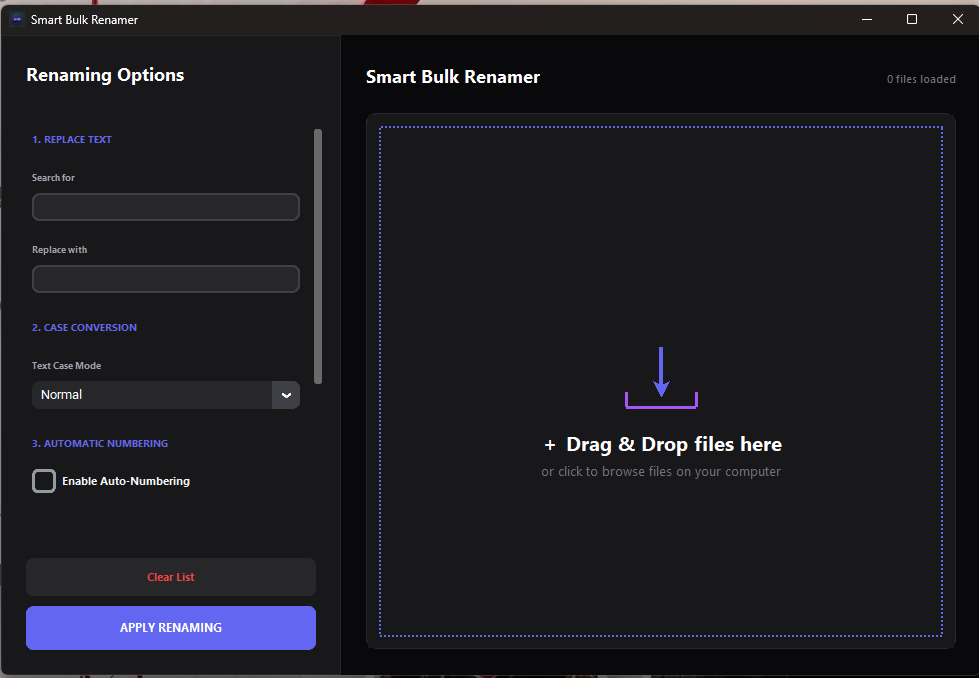Click the Clear List button
Screen dimensions: 979x678
[x=170, y=577]
